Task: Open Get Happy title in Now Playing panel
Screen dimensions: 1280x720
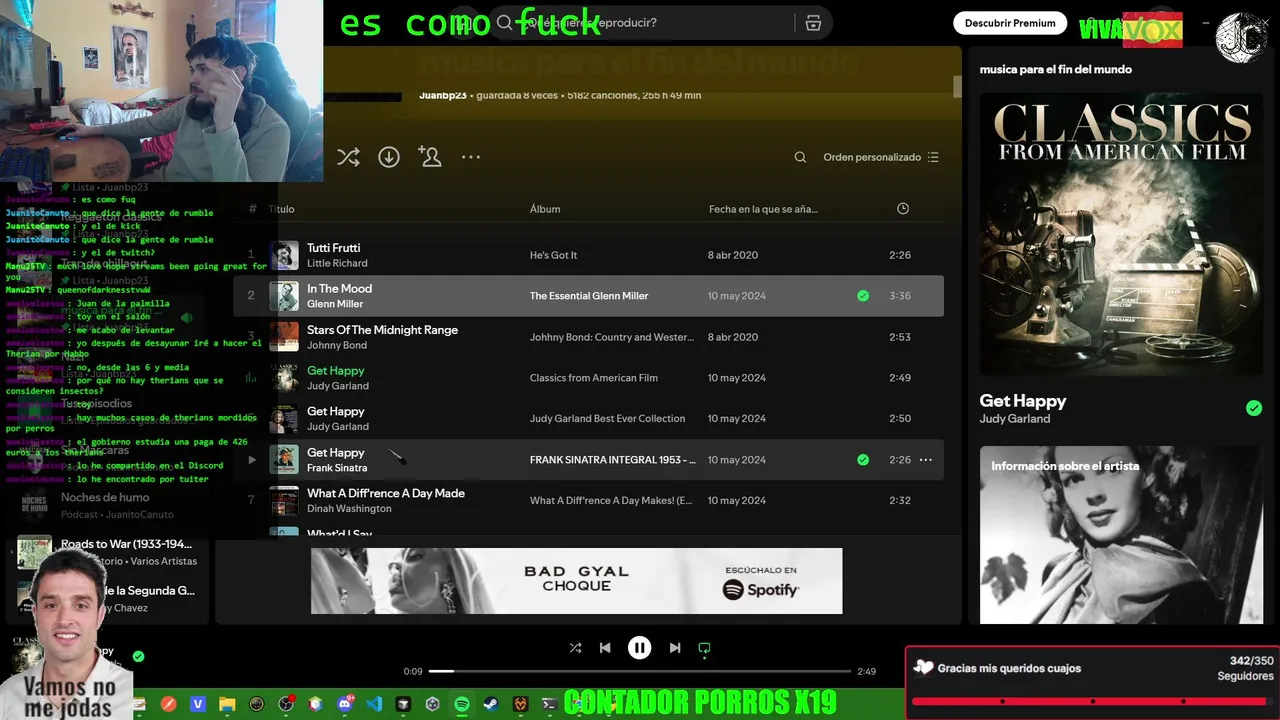Action: [x=1023, y=401]
